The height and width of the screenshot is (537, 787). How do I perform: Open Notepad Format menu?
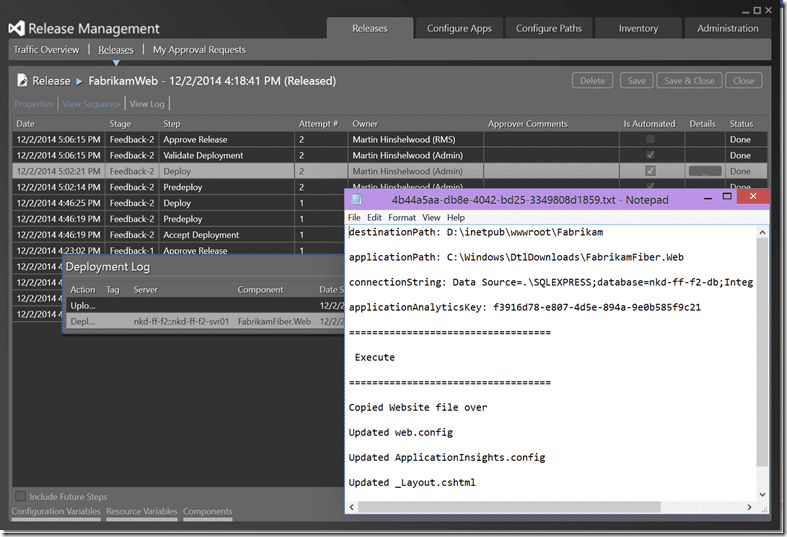(402, 217)
